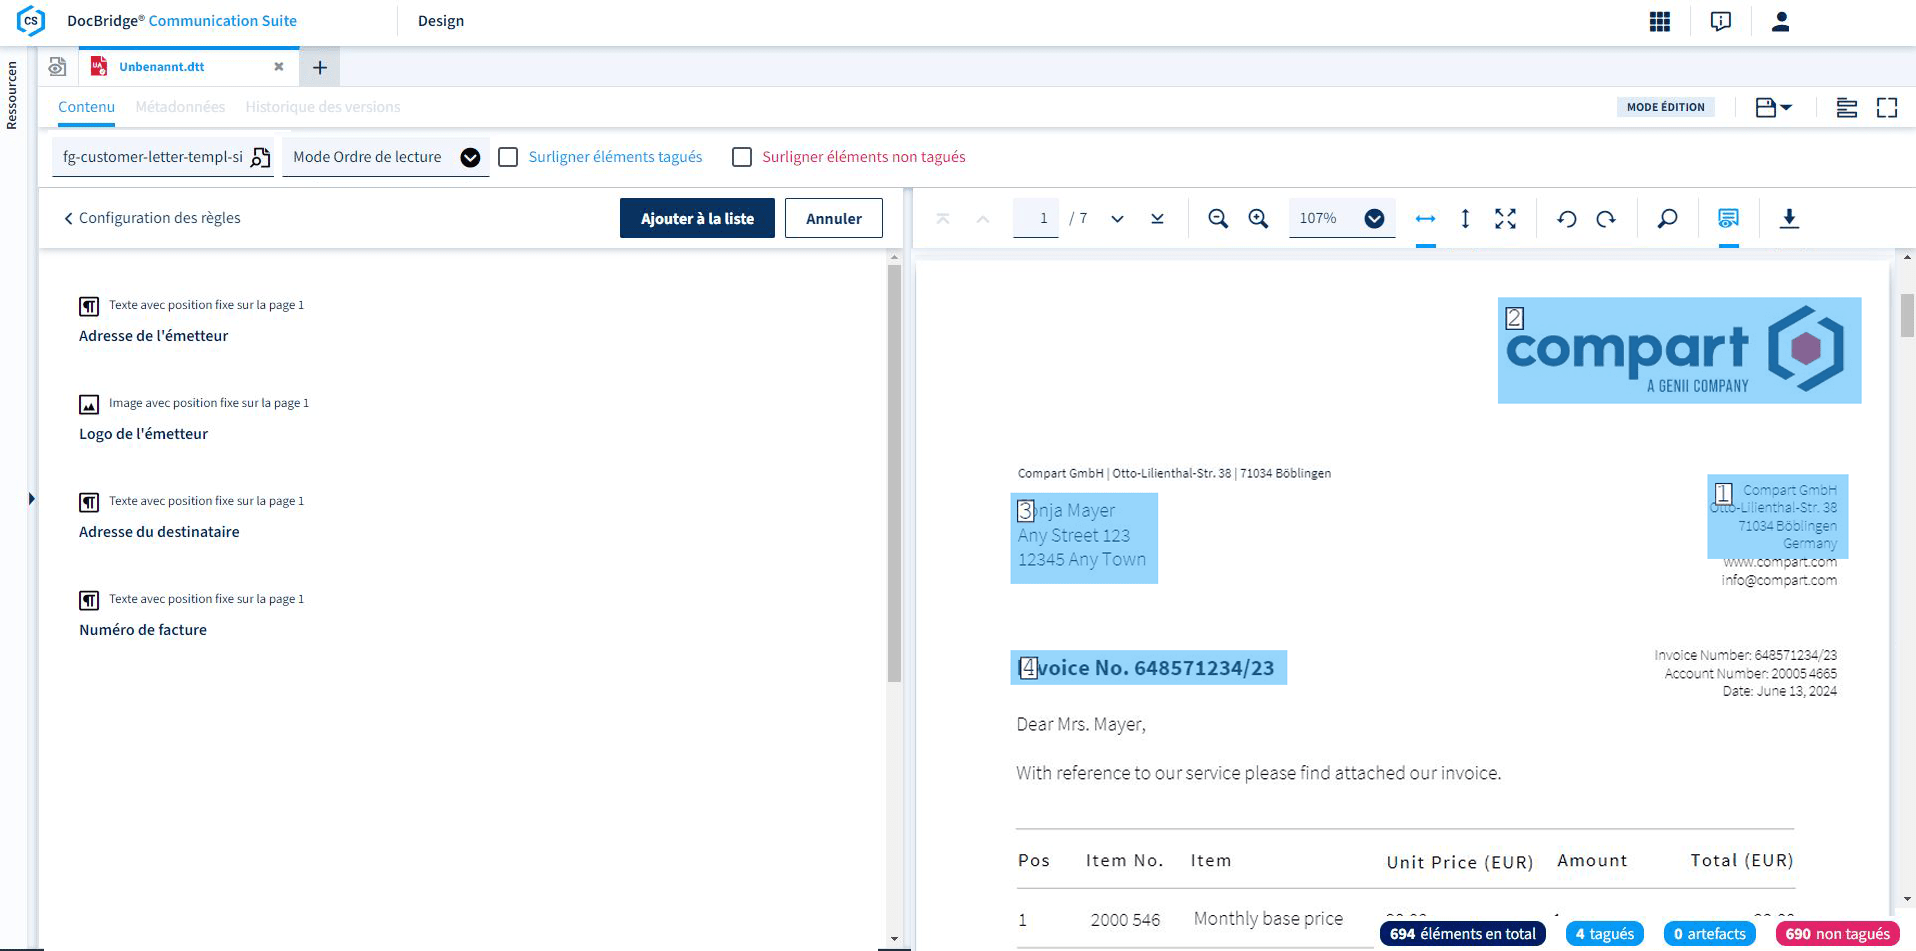Open the user account menu
Image resolution: width=1916 pixels, height=951 pixels.
tap(1781, 21)
